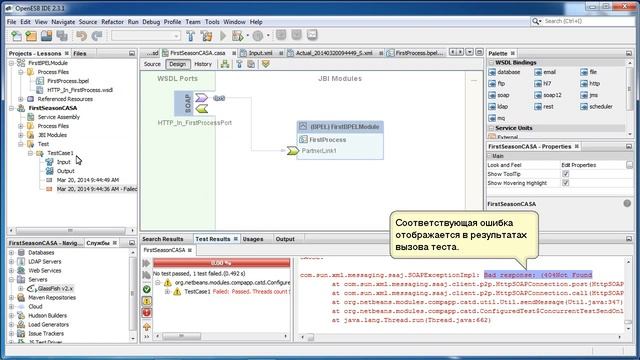The width and height of the screenshot is (640, 360).
Task: Click the red test progress bar
Action: pyautogui.click(x=222, y=263)
